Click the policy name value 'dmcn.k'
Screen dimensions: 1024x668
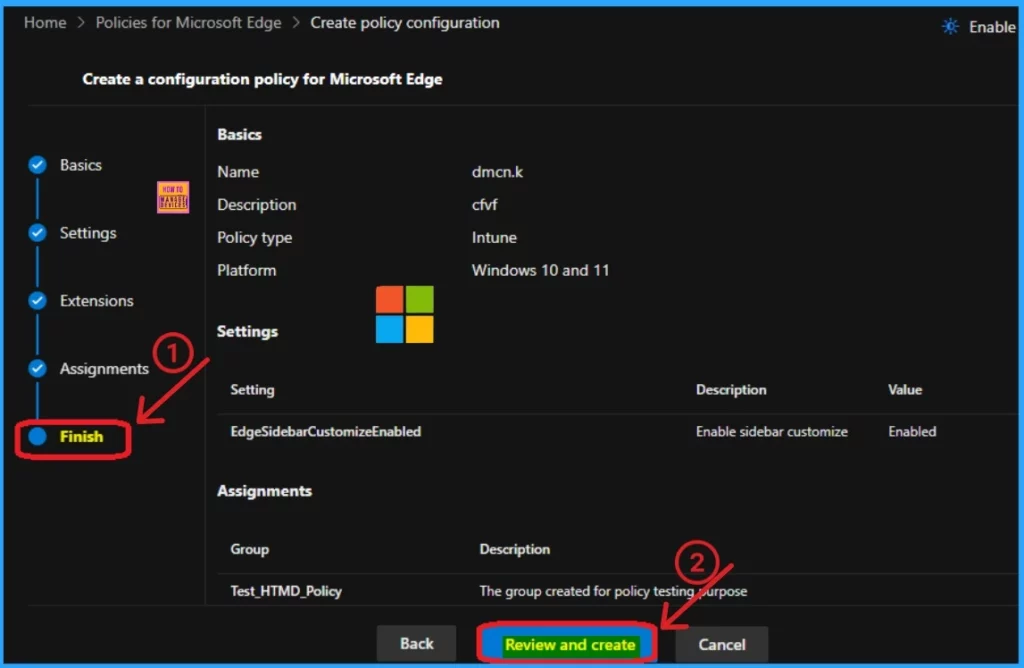497,172
